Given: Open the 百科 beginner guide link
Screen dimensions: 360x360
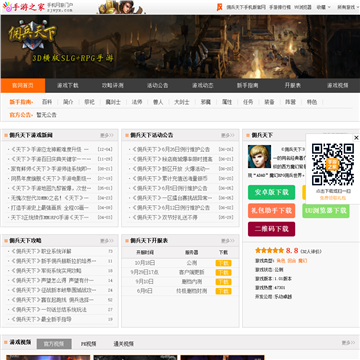Looking at the screenshot, I should [x=47, y=102].
